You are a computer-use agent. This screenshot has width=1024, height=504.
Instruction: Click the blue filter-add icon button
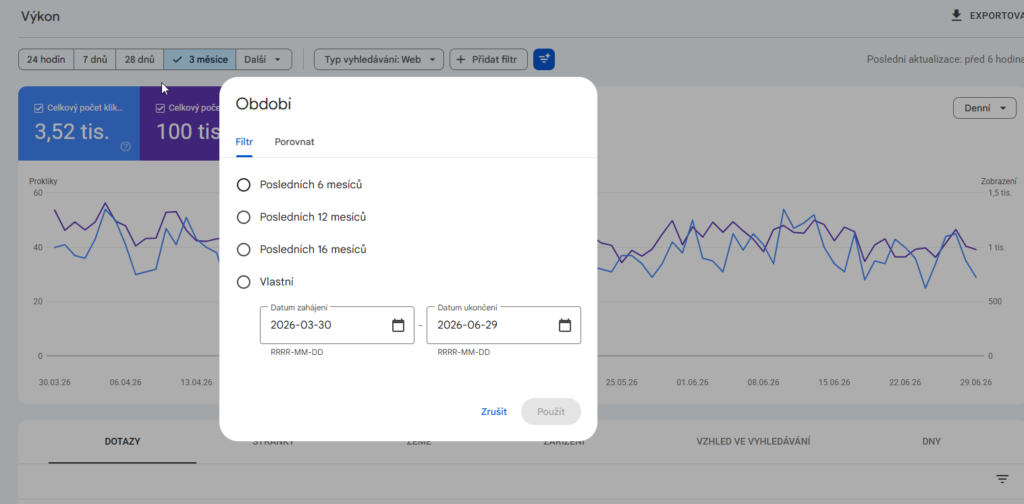pos(544,59)
